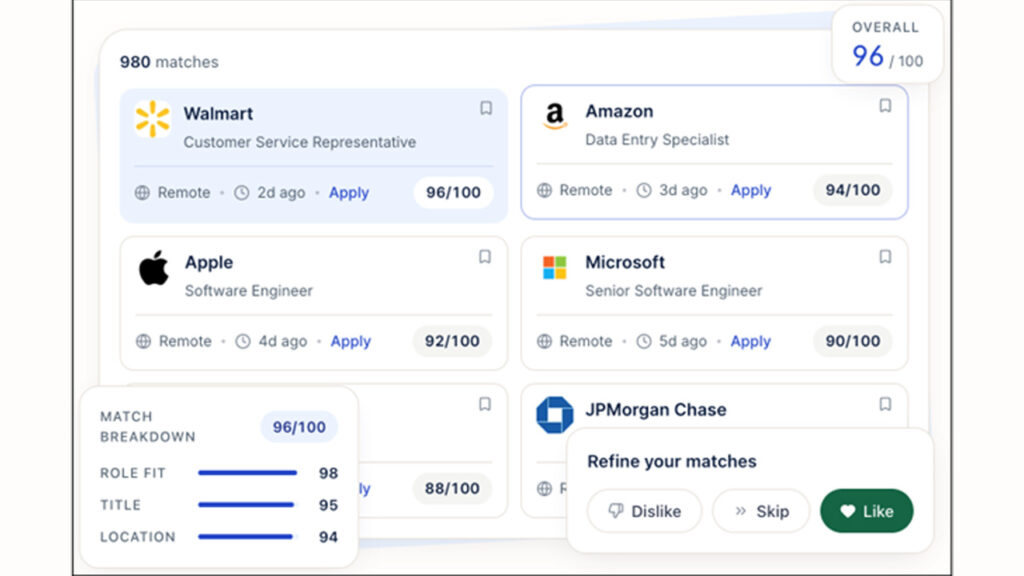Select the Customer Service Representative title
This screenshot has height=576, width=1024.
[x=300, y=142]
